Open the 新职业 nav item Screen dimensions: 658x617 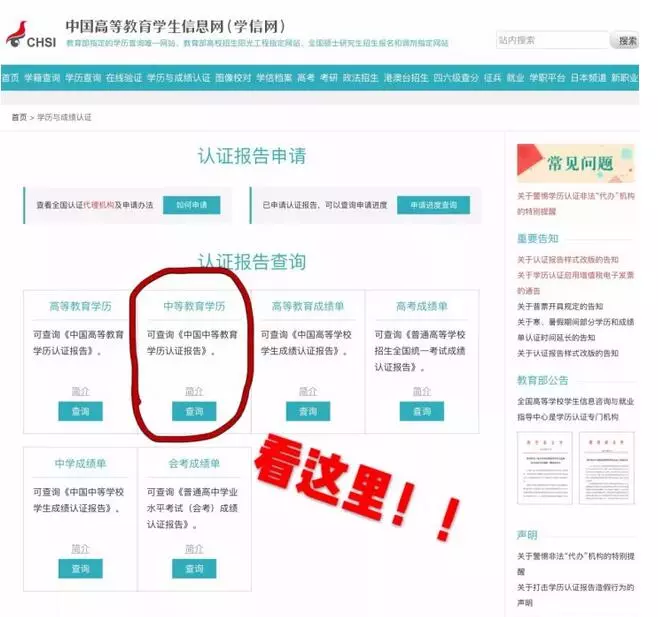pyautogui.click(x=624, y=78)
